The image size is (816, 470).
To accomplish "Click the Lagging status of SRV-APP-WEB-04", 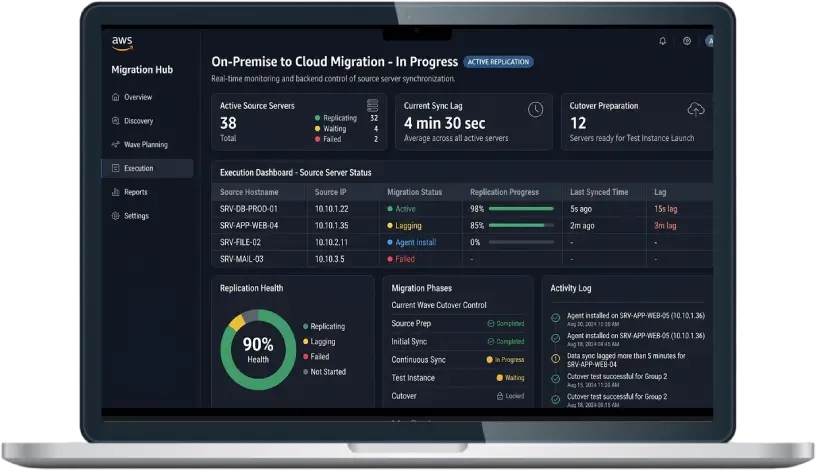I will [x=404, y=225].
